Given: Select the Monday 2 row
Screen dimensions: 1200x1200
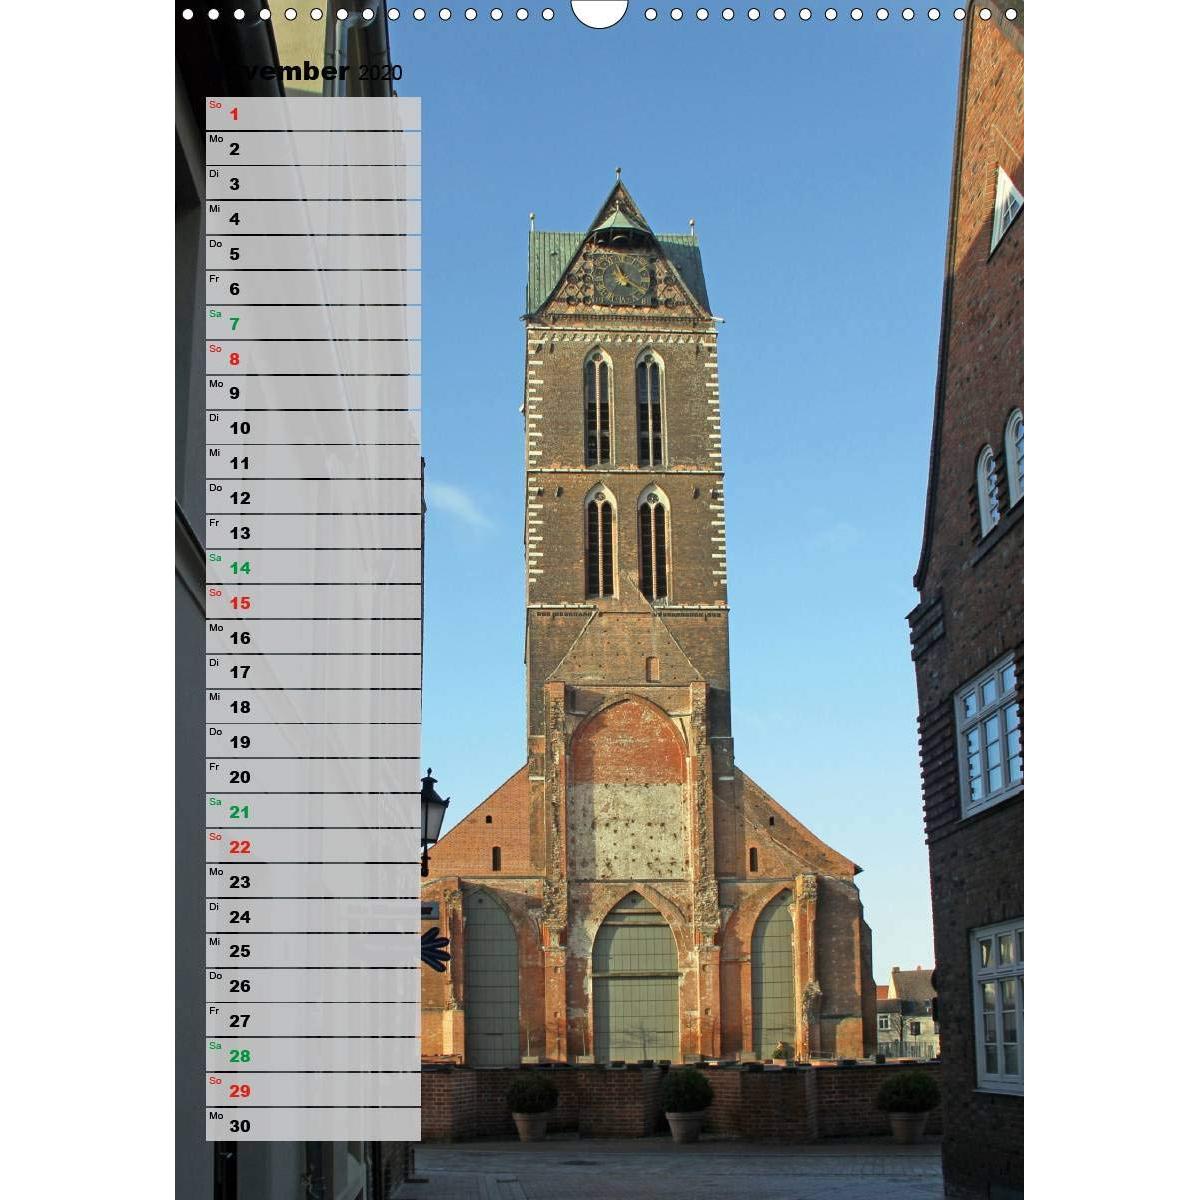Looking at the screenshot, I should point(313,149).
